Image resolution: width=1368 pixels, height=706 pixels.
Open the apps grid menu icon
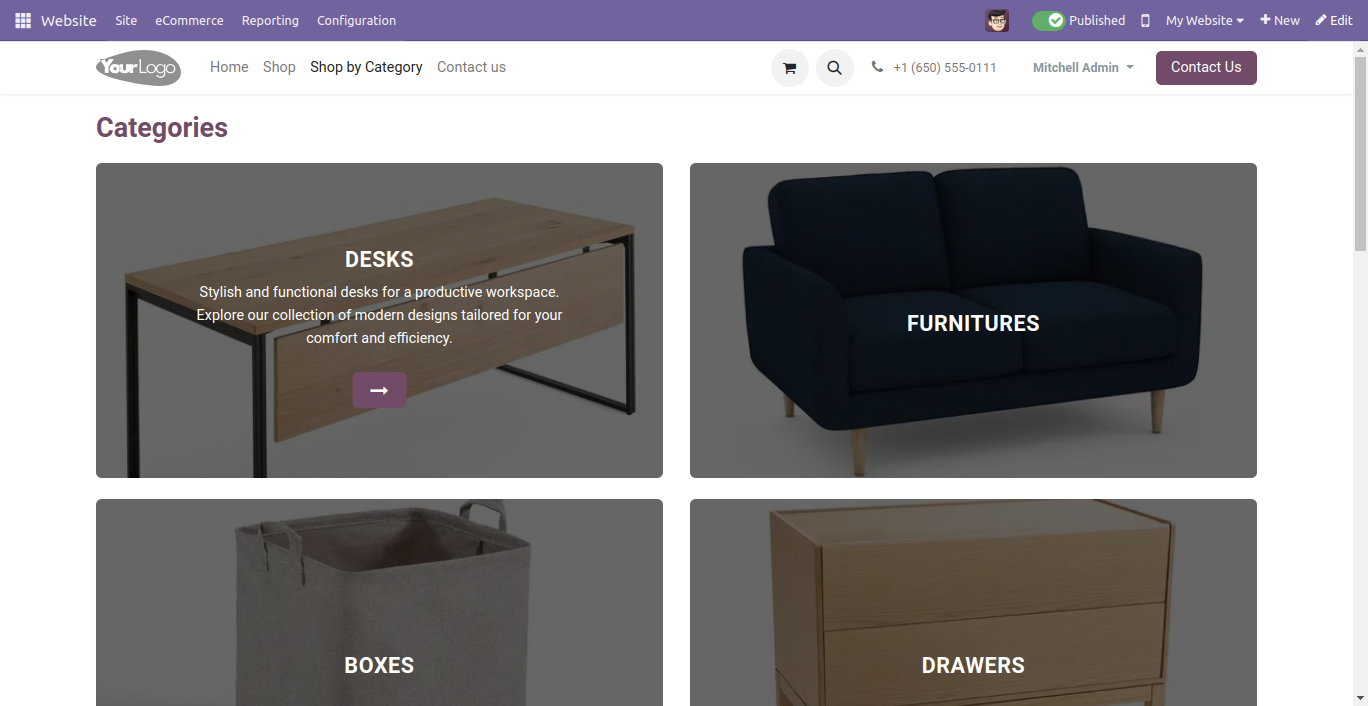tap(23, 20)
